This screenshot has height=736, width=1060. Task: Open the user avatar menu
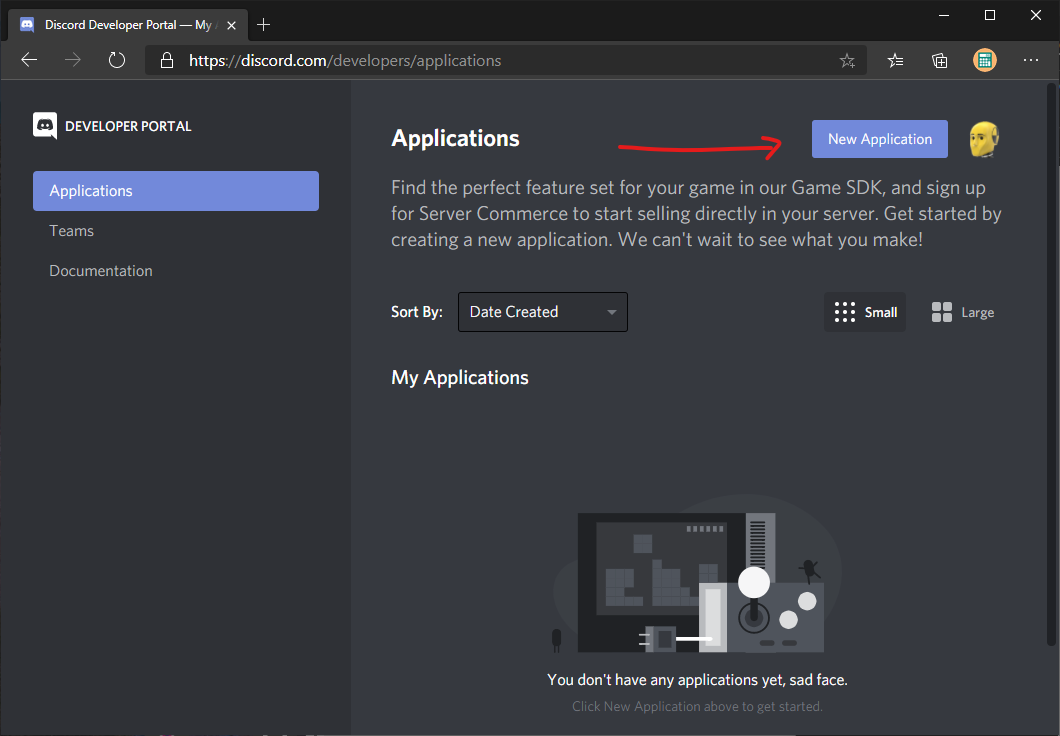[x=984, y=139]
